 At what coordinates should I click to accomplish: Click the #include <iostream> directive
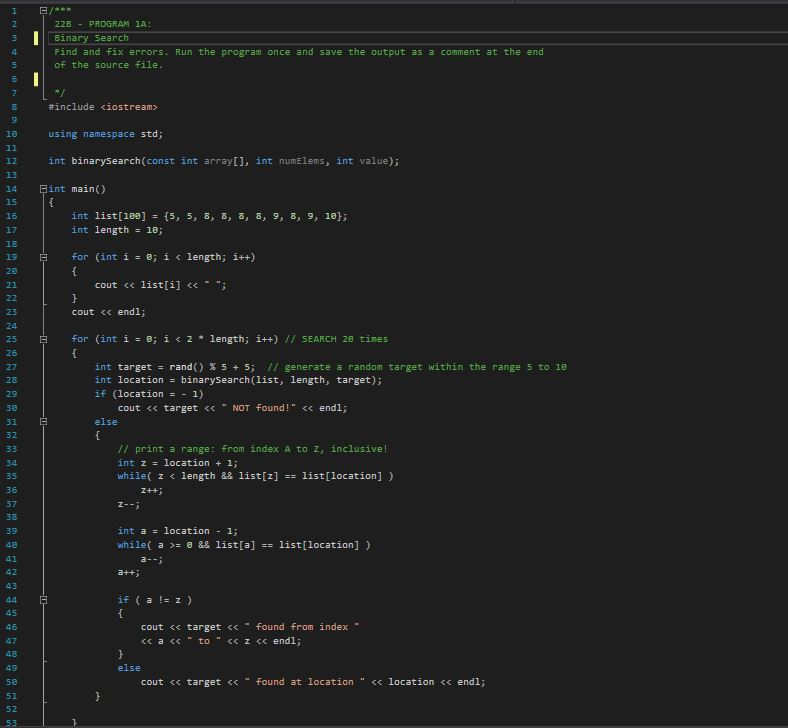[x=103, y=107]
